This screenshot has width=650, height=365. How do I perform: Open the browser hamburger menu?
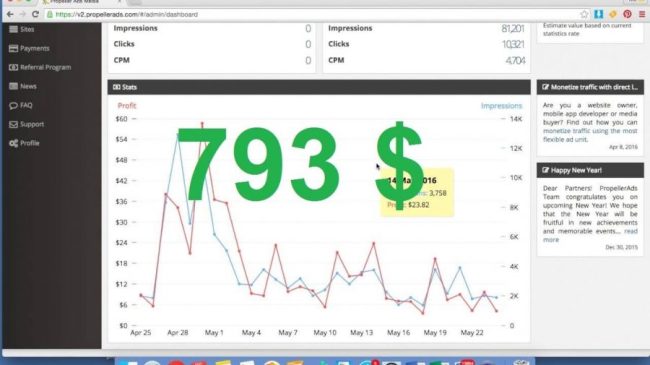[x=642, y=15]
